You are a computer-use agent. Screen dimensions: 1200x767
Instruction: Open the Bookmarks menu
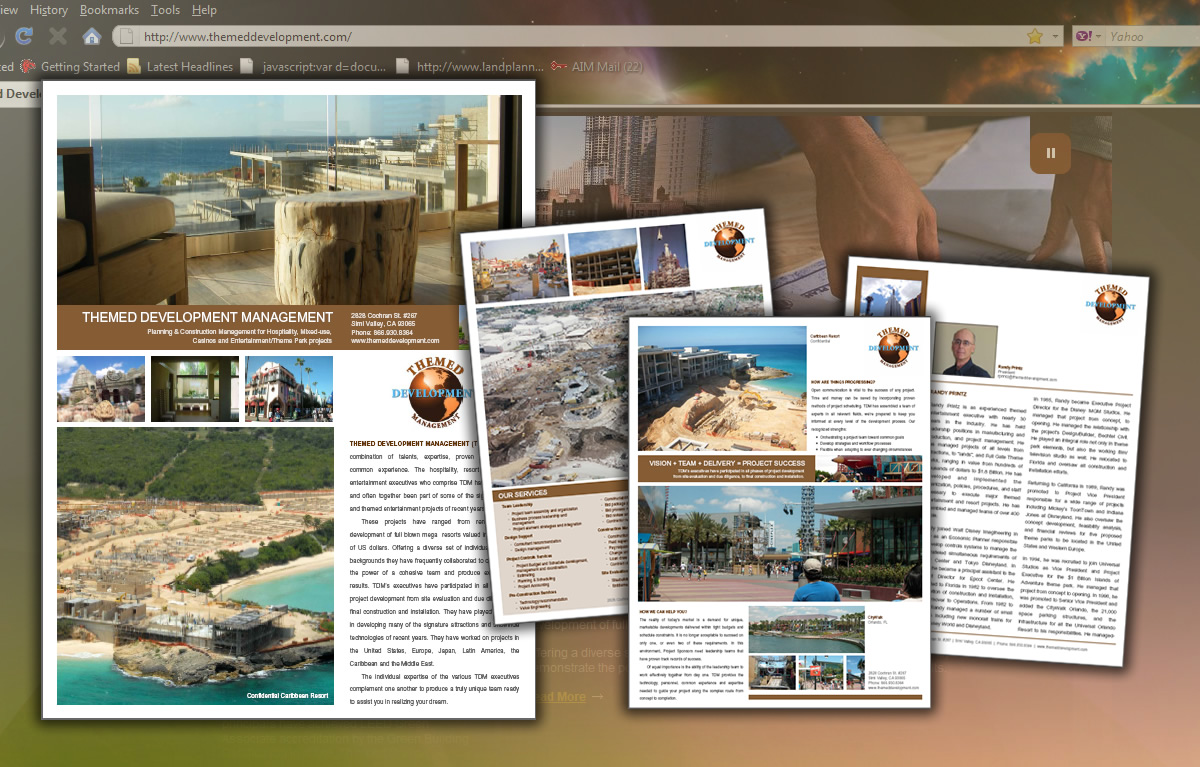coord(110,10)
